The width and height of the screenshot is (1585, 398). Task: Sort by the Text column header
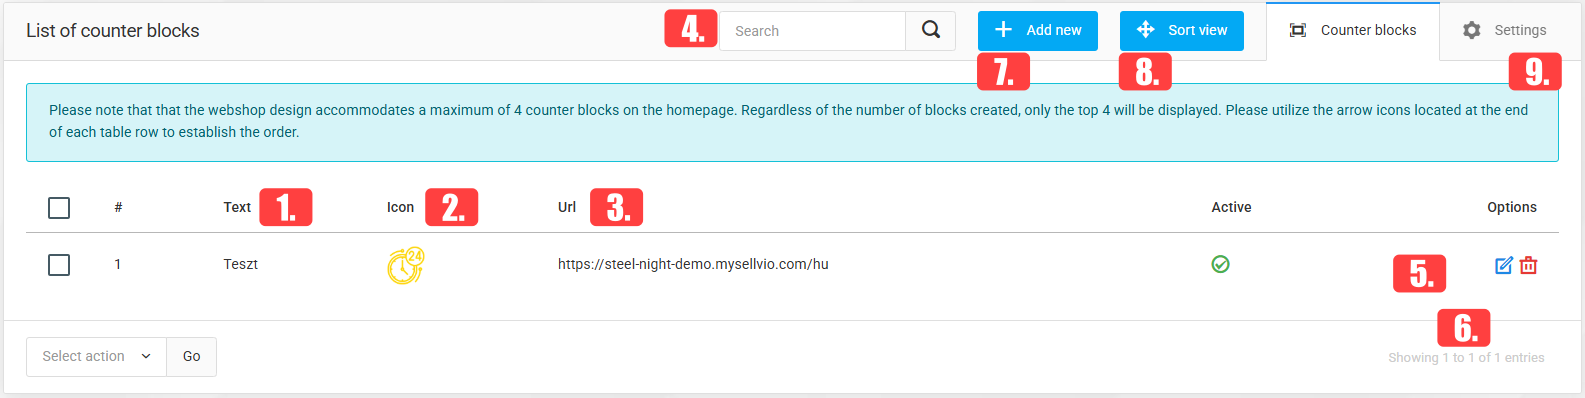(x=237, y=207)
